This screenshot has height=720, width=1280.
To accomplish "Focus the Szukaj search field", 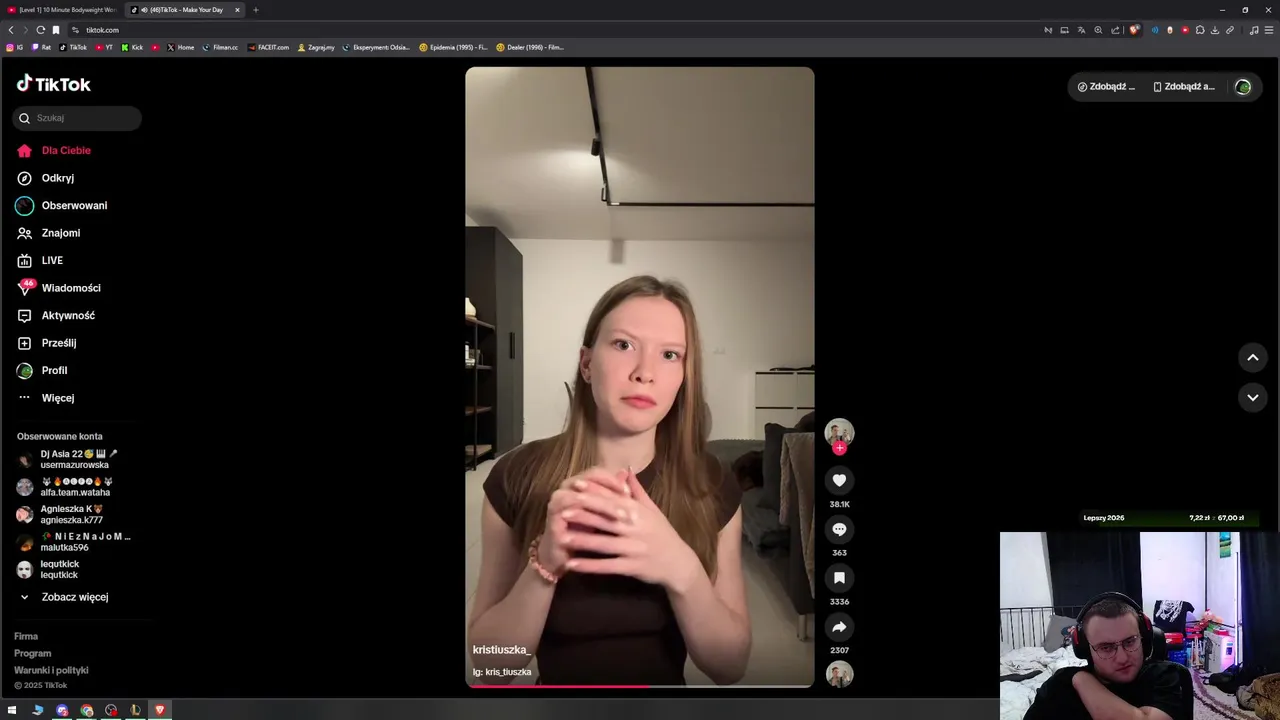I will (x=77, y=118).
